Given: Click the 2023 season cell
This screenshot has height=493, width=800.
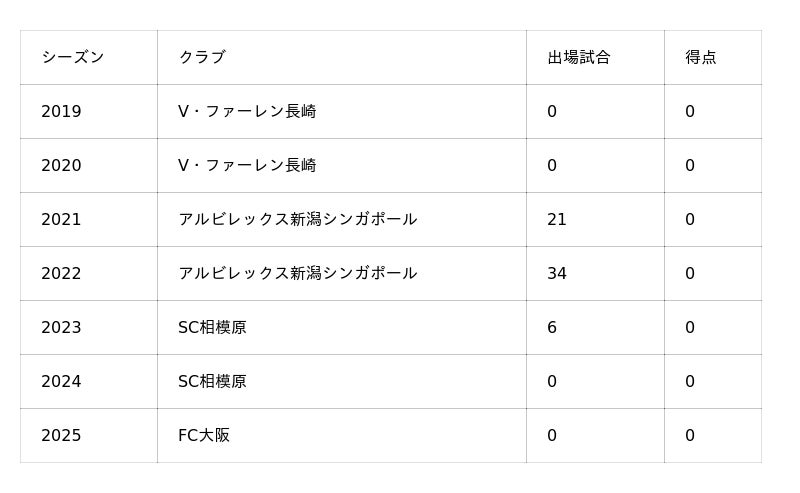Looking at the screenshot, I should (x=61, y=328).
